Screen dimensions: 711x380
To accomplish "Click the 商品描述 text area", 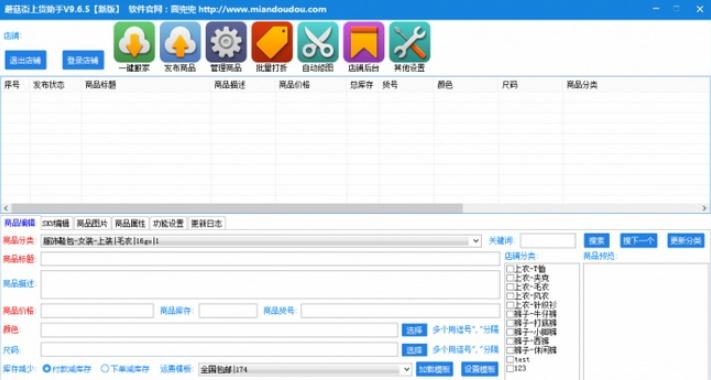I will [270, 285].
